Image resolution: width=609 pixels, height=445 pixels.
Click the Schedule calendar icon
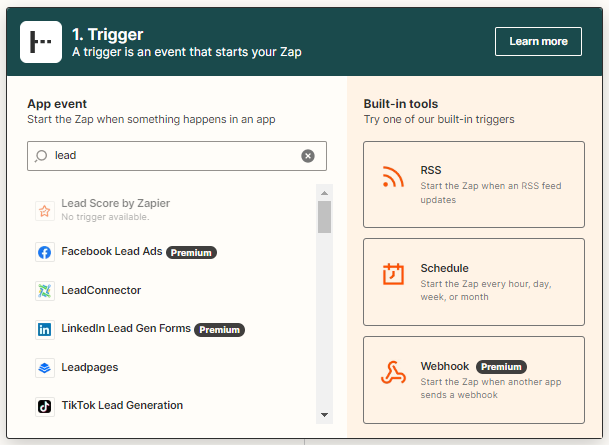[x=393, y=274]
